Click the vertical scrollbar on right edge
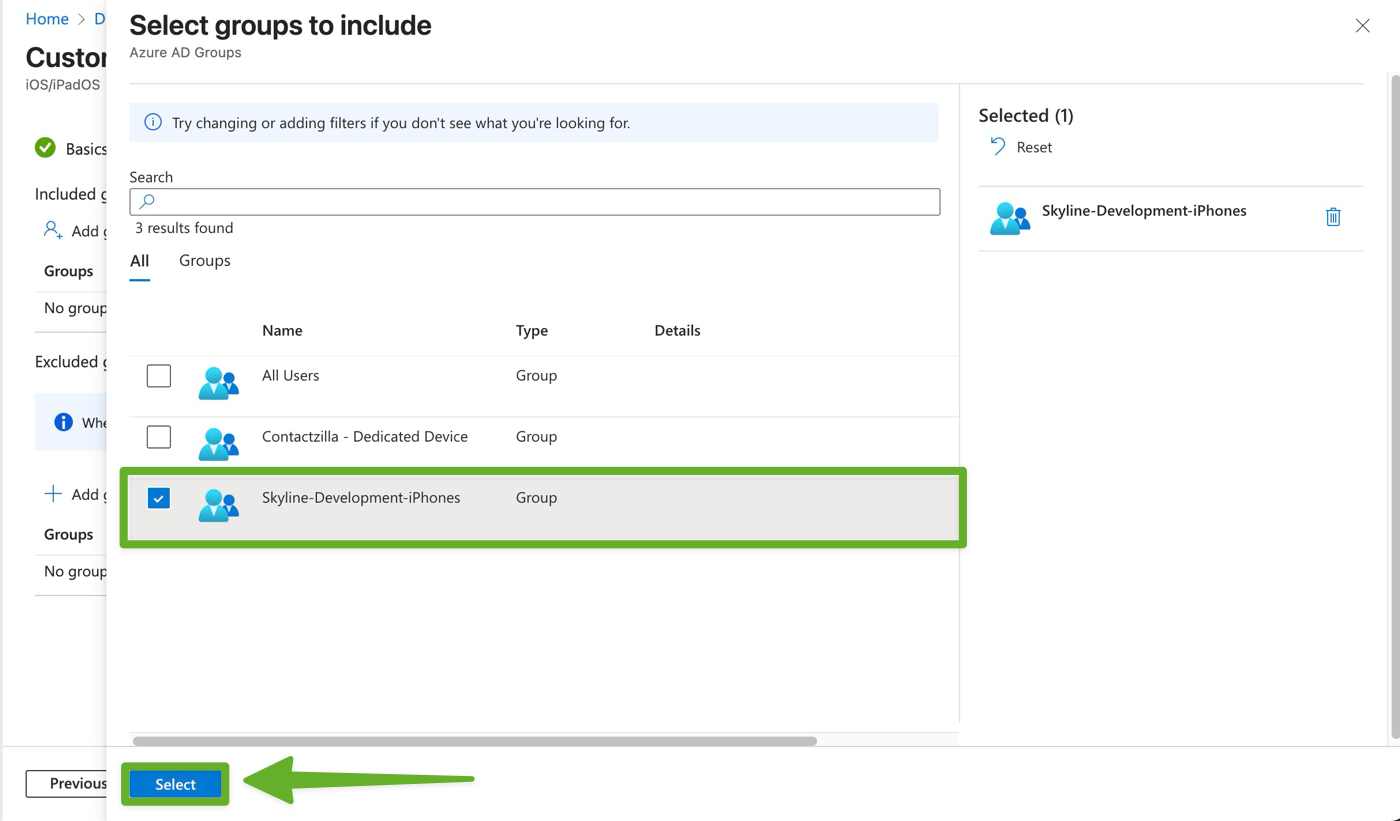 pyautogui.click(x=1395, y=405)
